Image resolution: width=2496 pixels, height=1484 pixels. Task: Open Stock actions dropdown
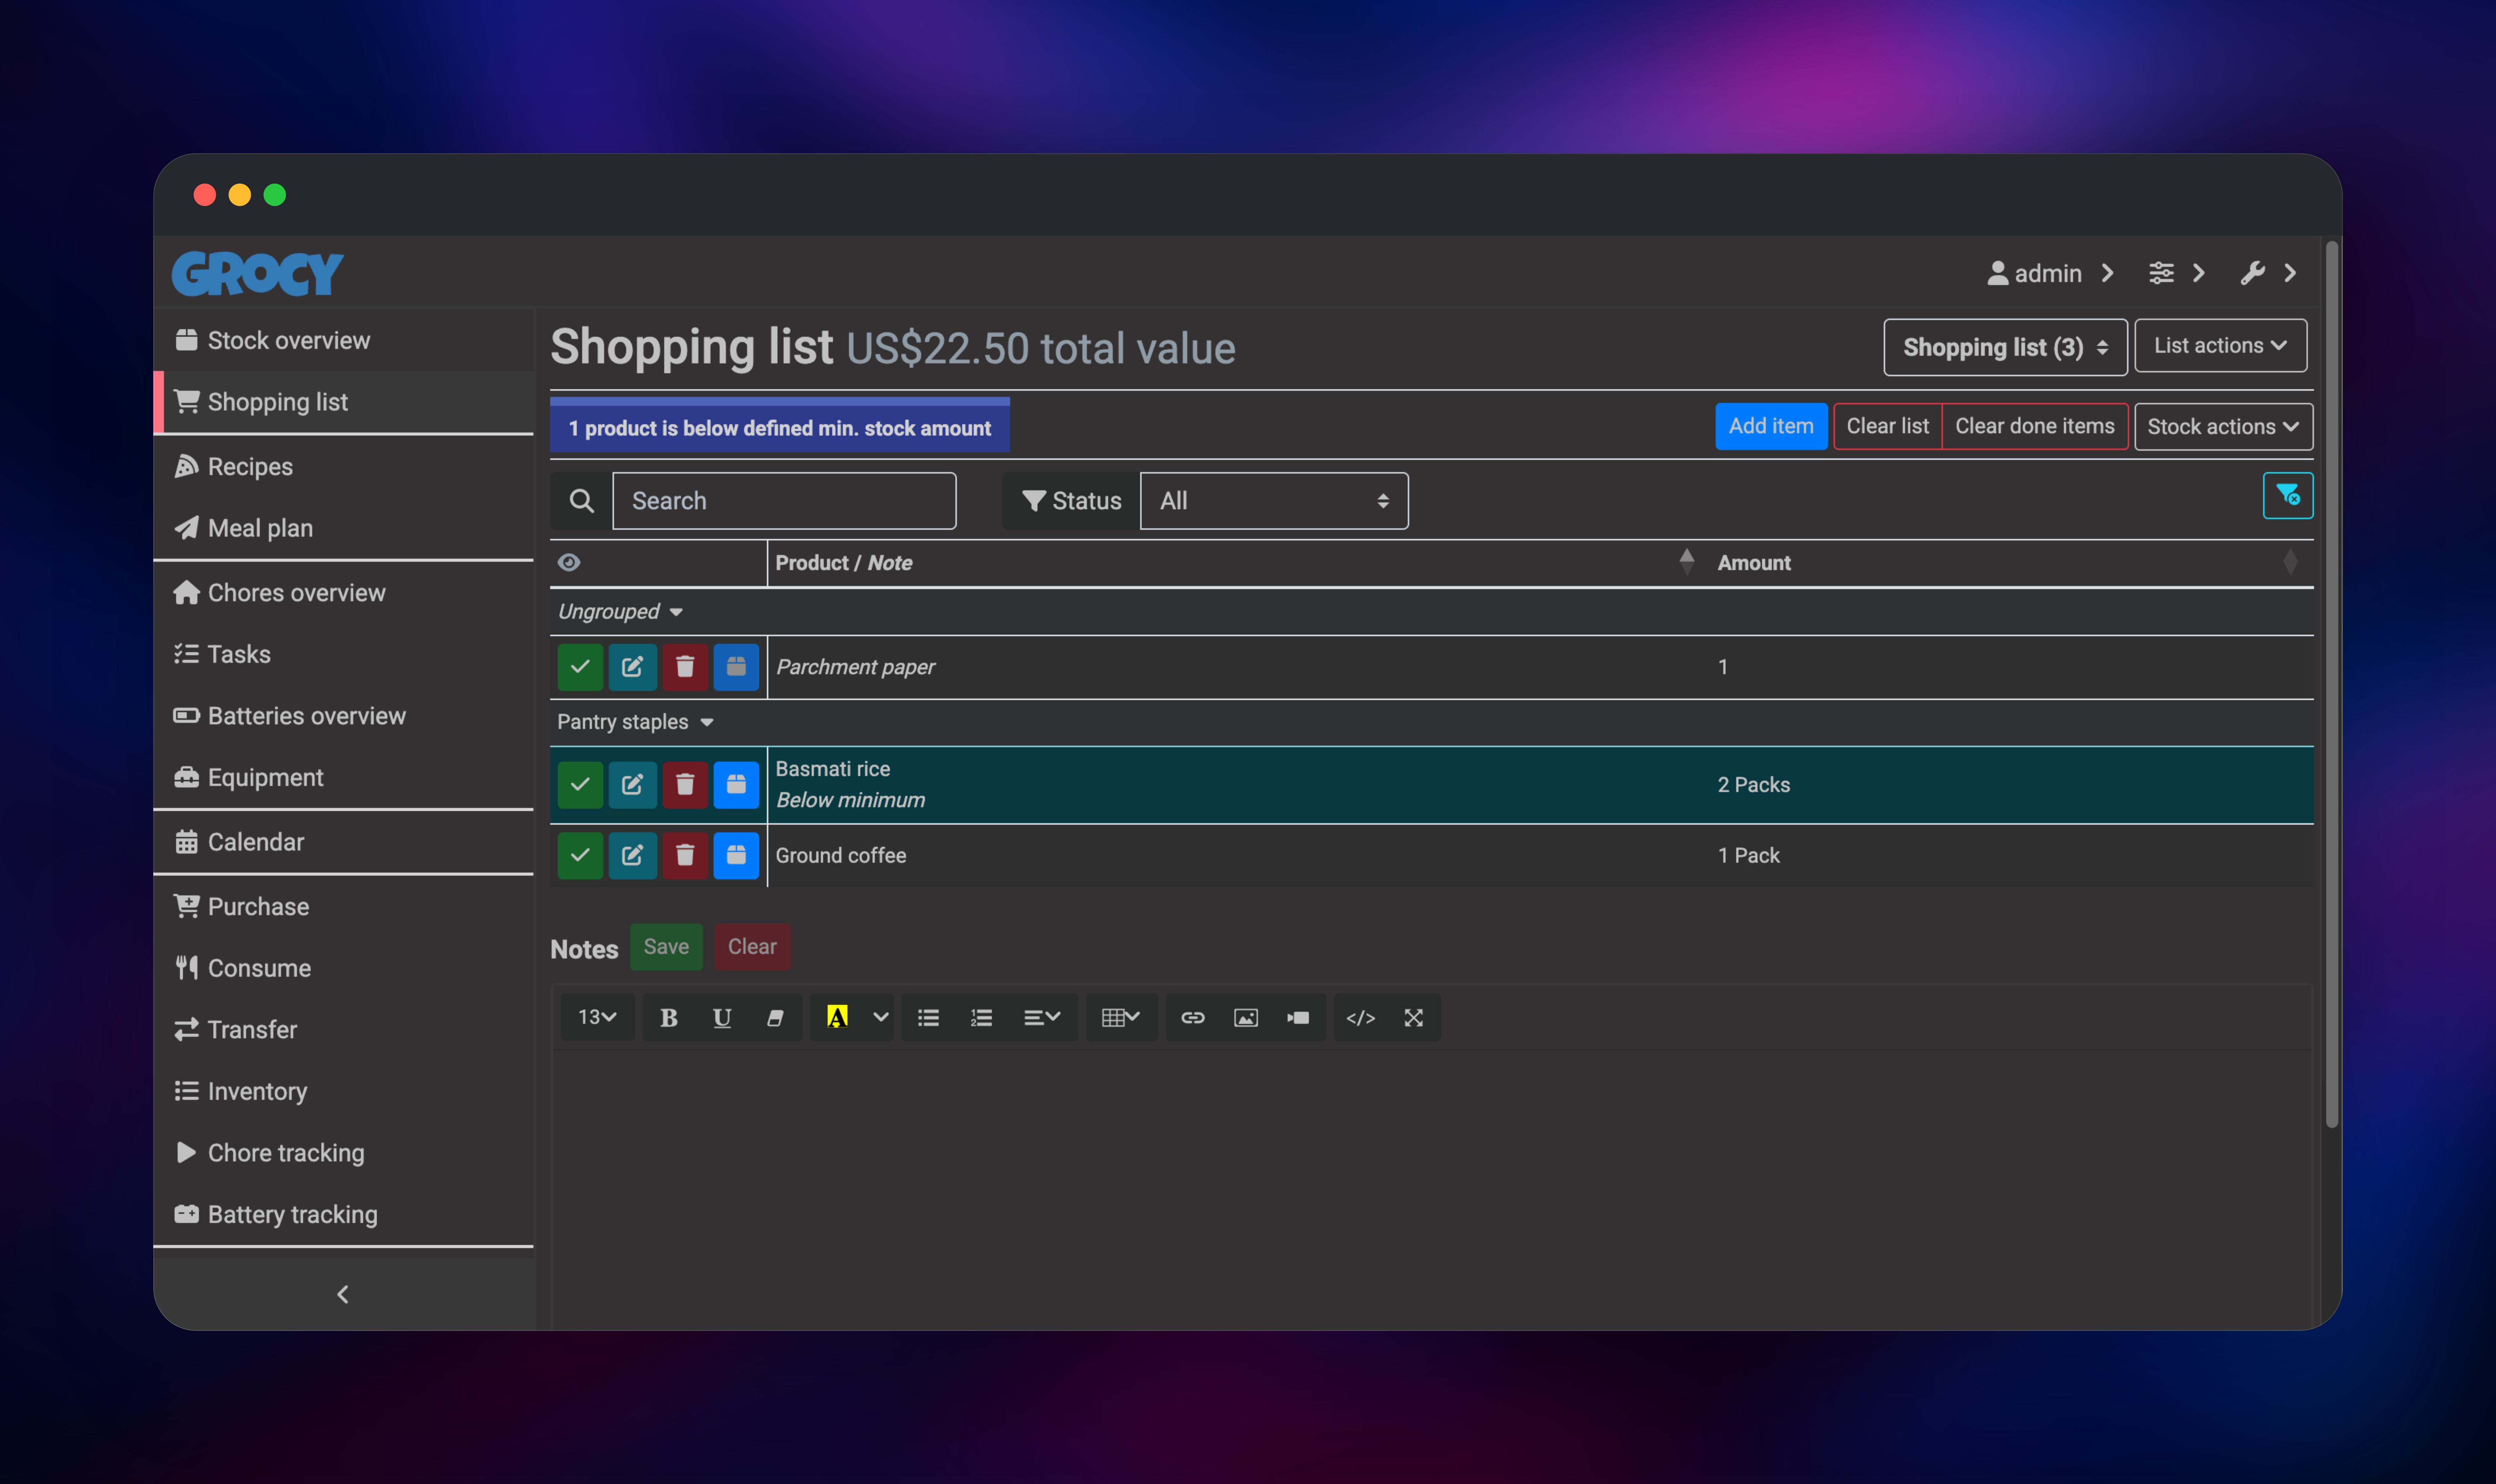pyautogui.click(x=2223, y=427)
